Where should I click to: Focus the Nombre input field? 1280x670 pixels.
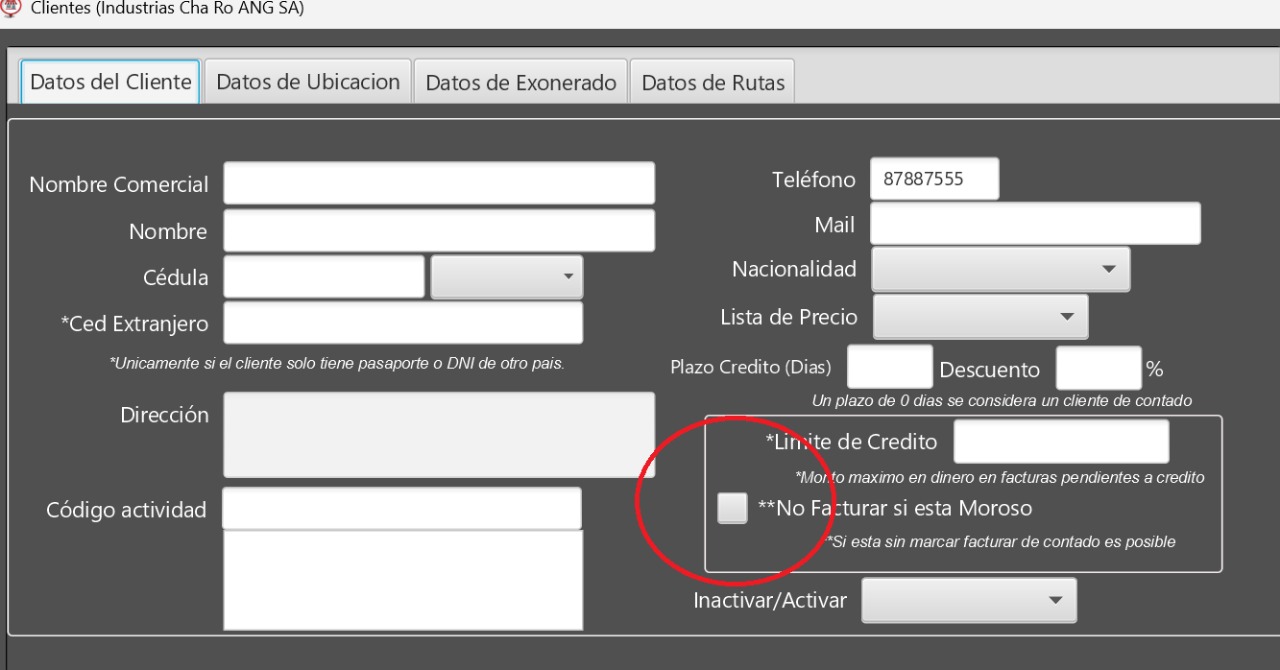pos(439,231)
